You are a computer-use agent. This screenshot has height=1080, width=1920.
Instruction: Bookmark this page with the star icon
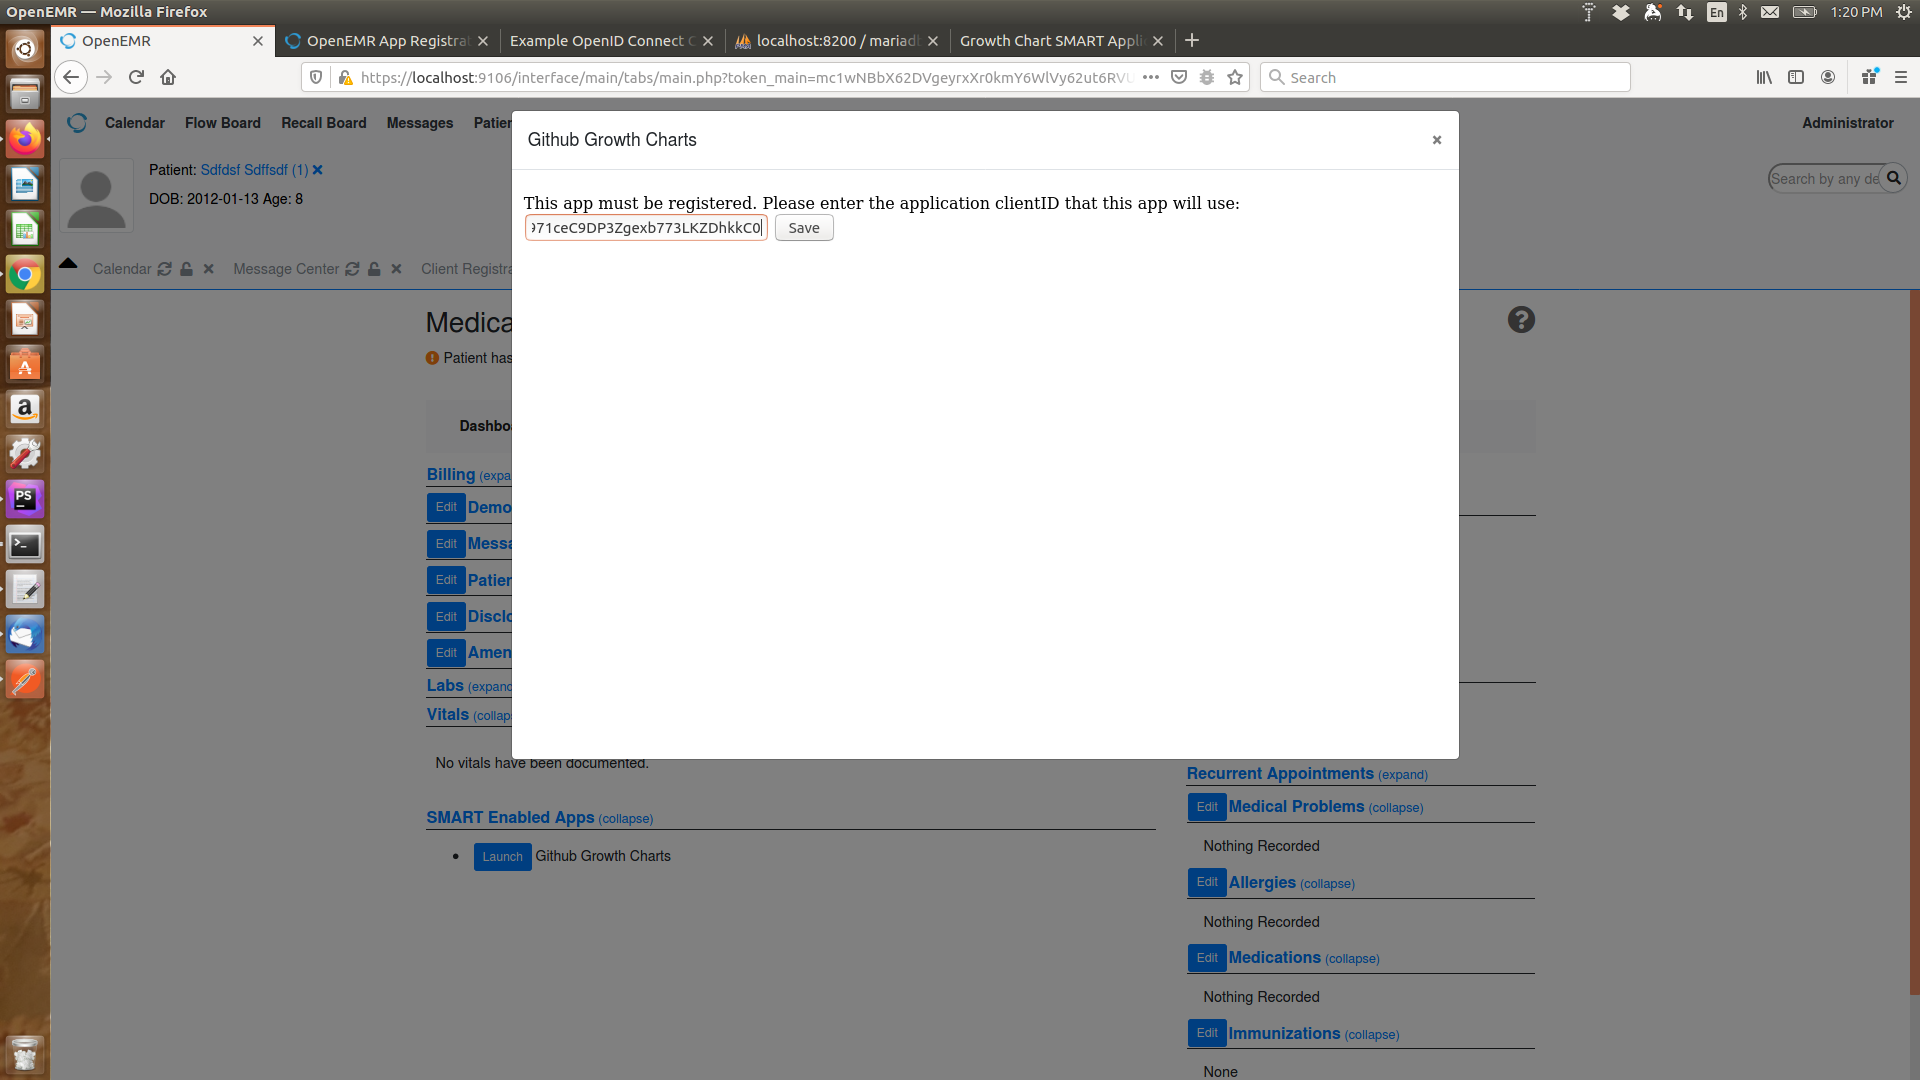coord(1235,77)
